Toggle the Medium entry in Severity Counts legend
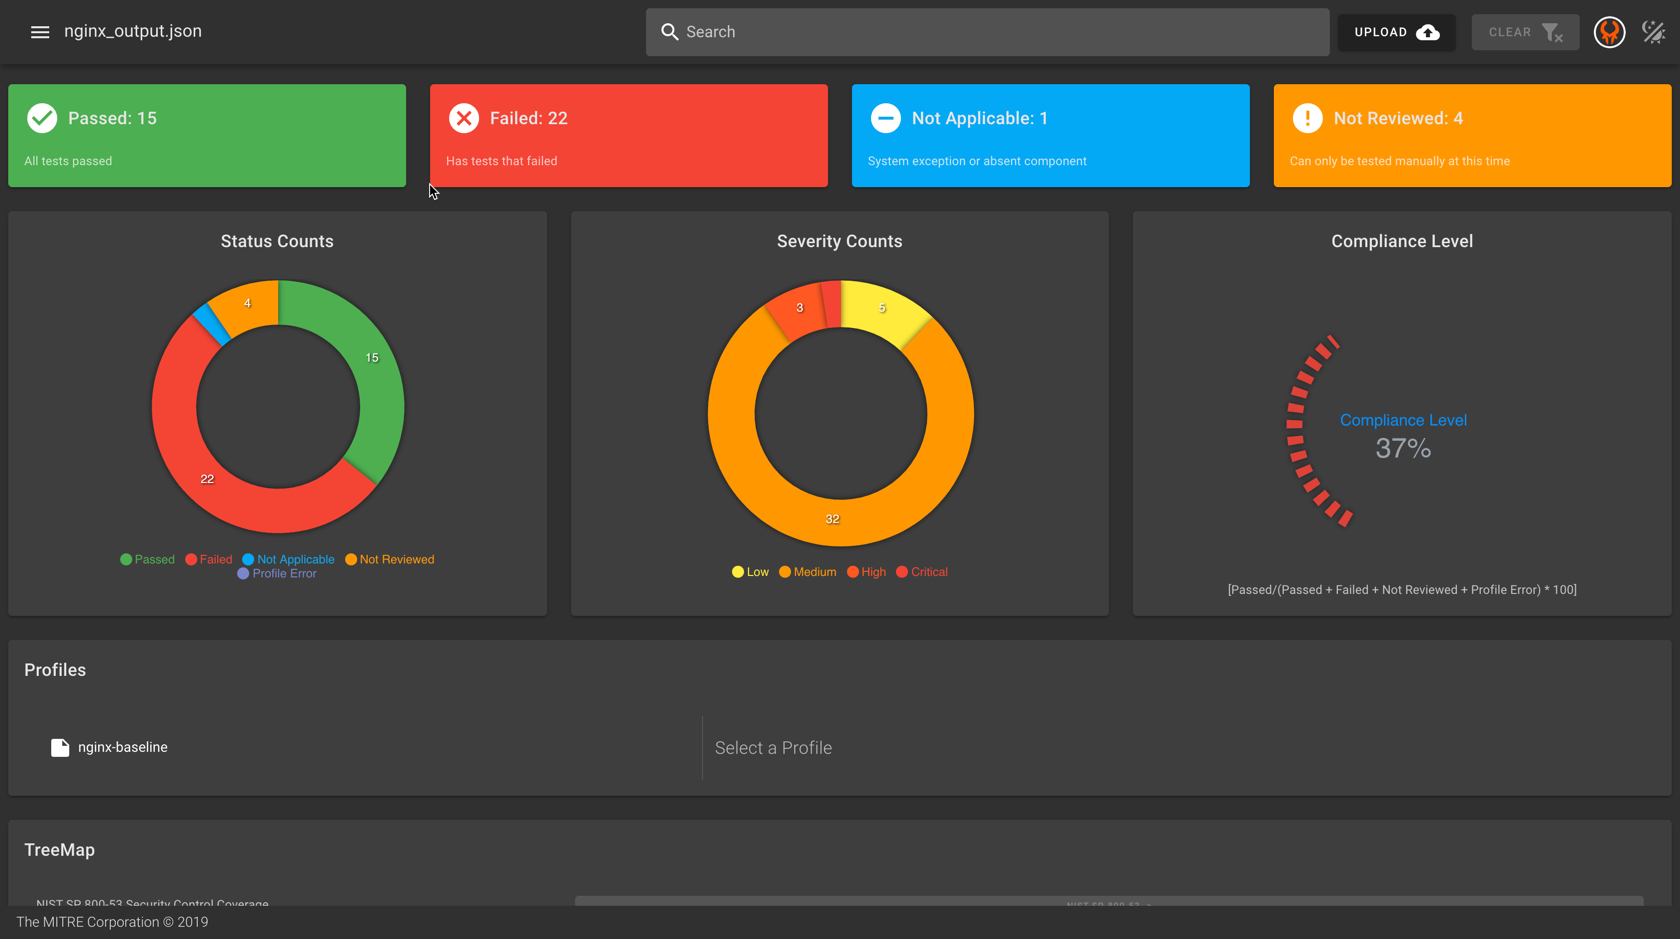The height and width of the screenshot is (939, 1680). (807, 571)
